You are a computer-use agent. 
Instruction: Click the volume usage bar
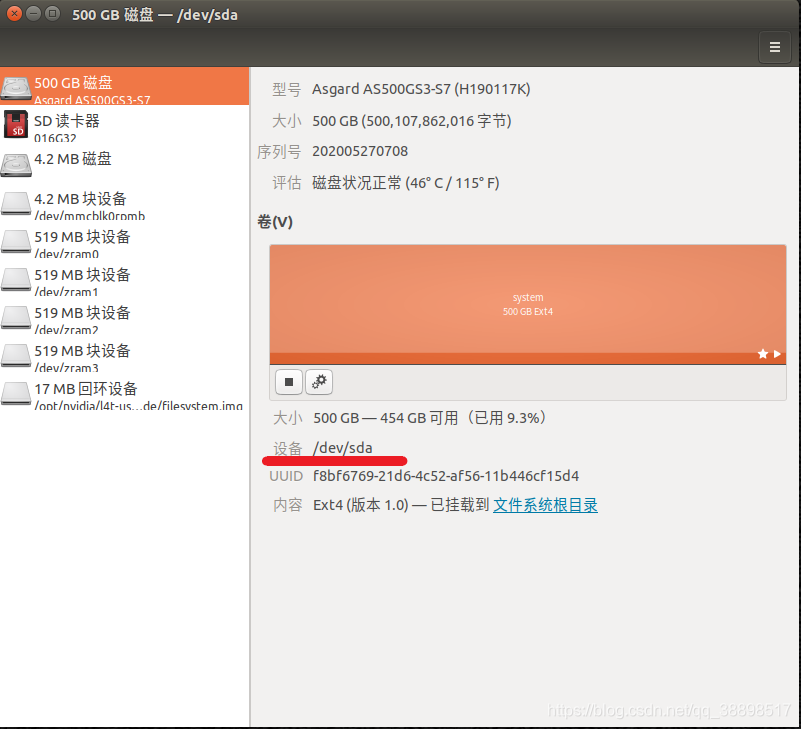[528, 358]
